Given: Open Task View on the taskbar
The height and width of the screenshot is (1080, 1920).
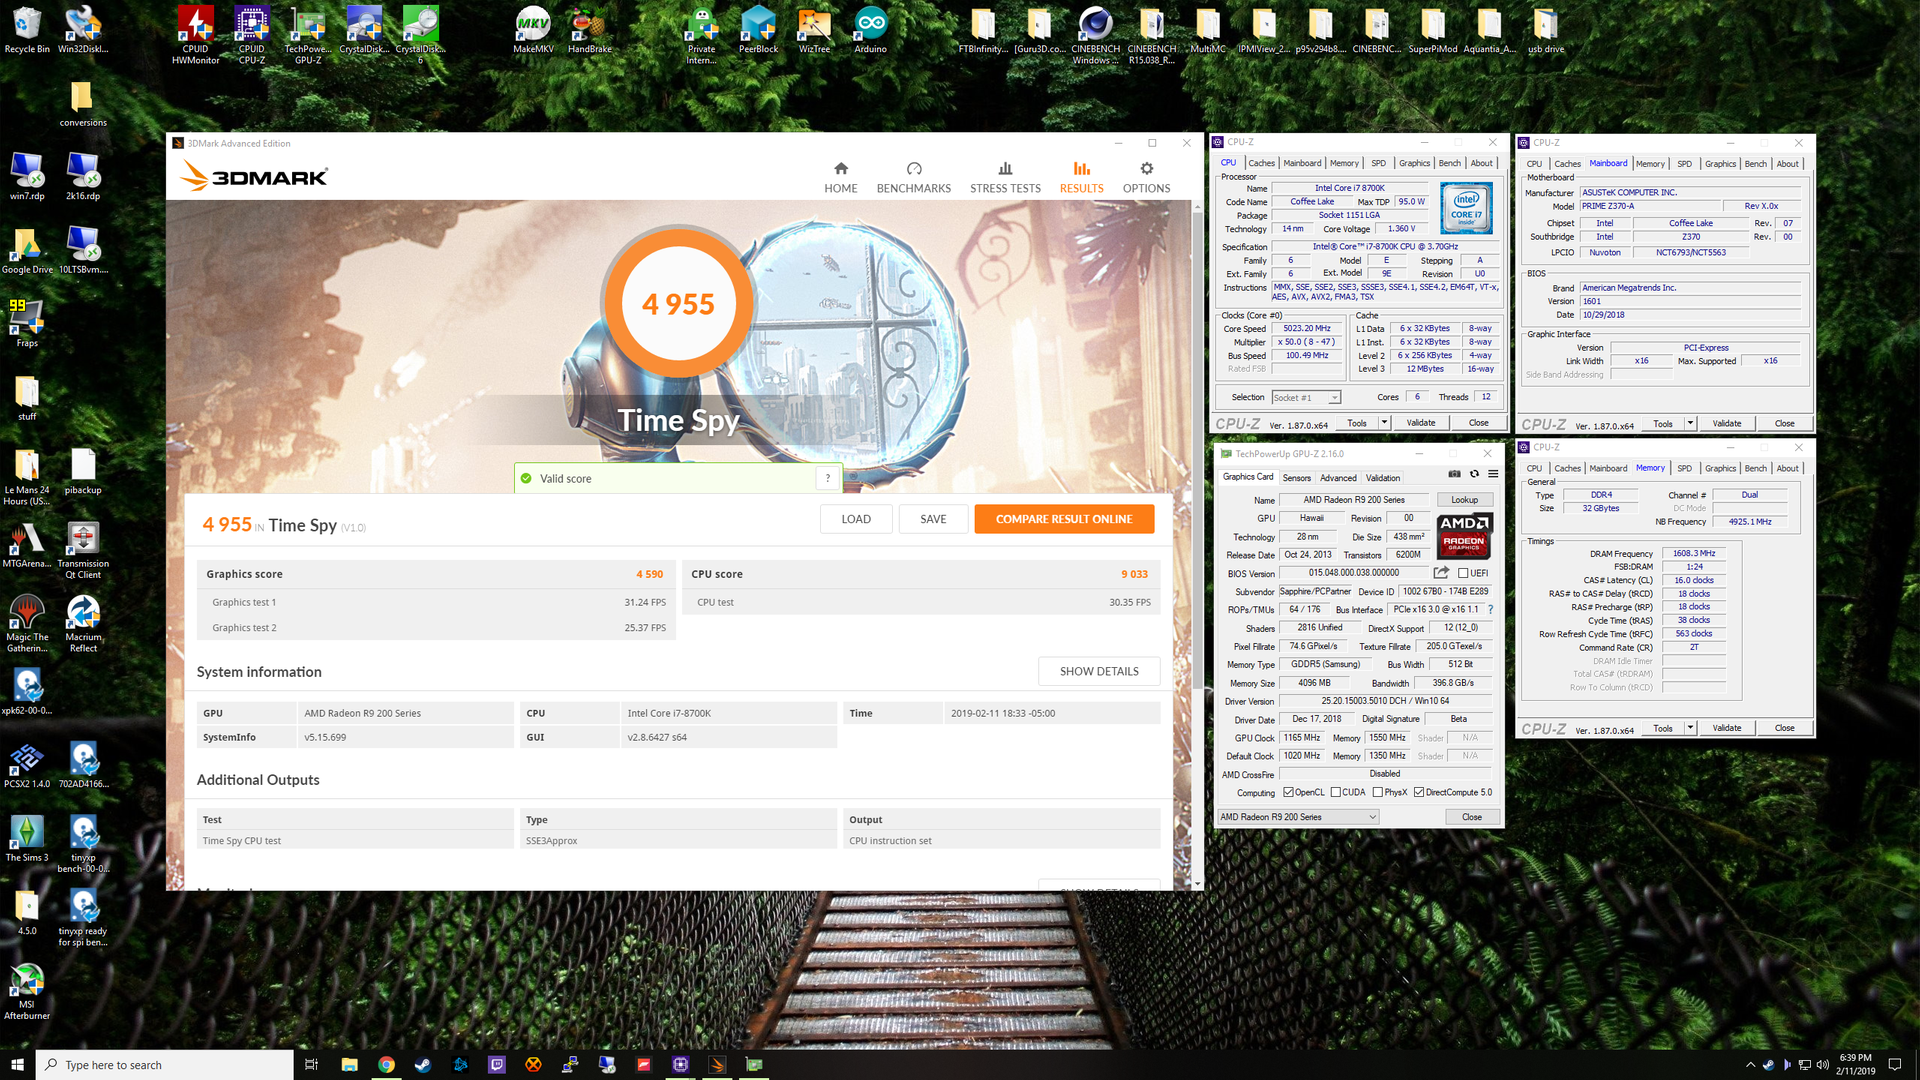Looking at the screenshot, I should [311, 1064].
